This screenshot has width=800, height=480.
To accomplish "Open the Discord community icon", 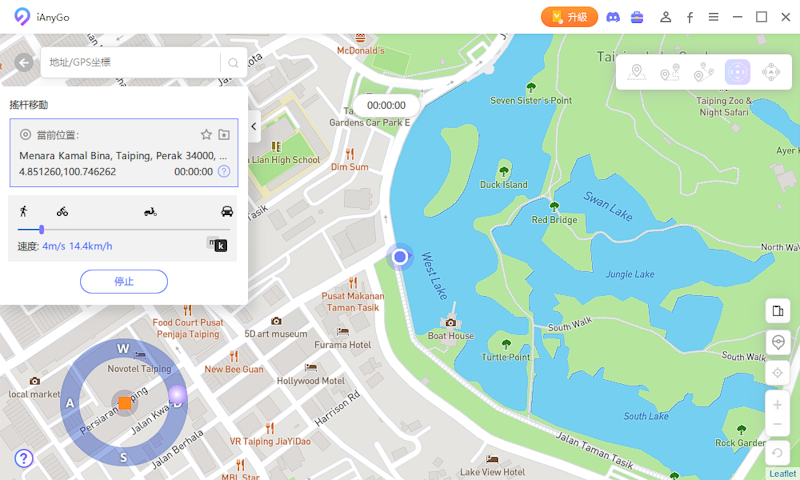I will [613, 17].
